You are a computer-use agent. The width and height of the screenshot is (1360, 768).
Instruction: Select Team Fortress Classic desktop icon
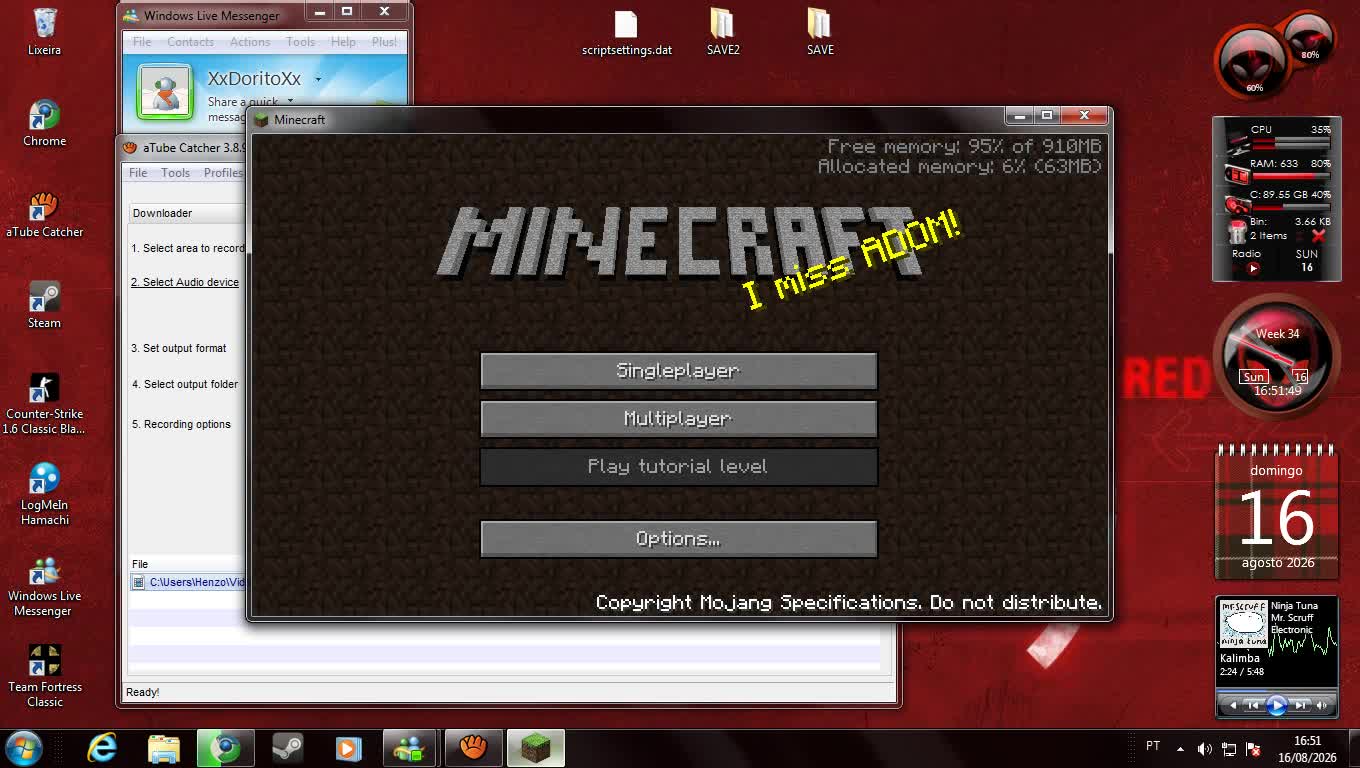(x=44, y=676)
